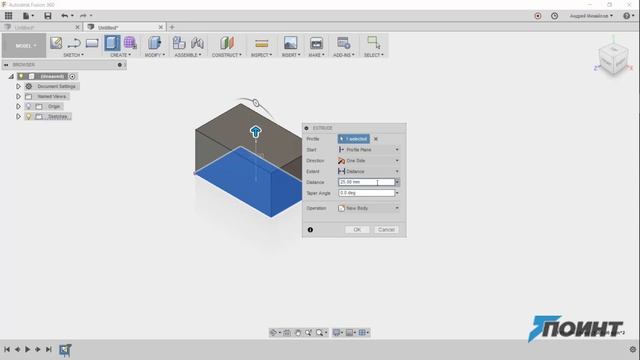Collapse the Browser panel arrows
This screenshot has width=640, height=360.
tap(6, 65)
